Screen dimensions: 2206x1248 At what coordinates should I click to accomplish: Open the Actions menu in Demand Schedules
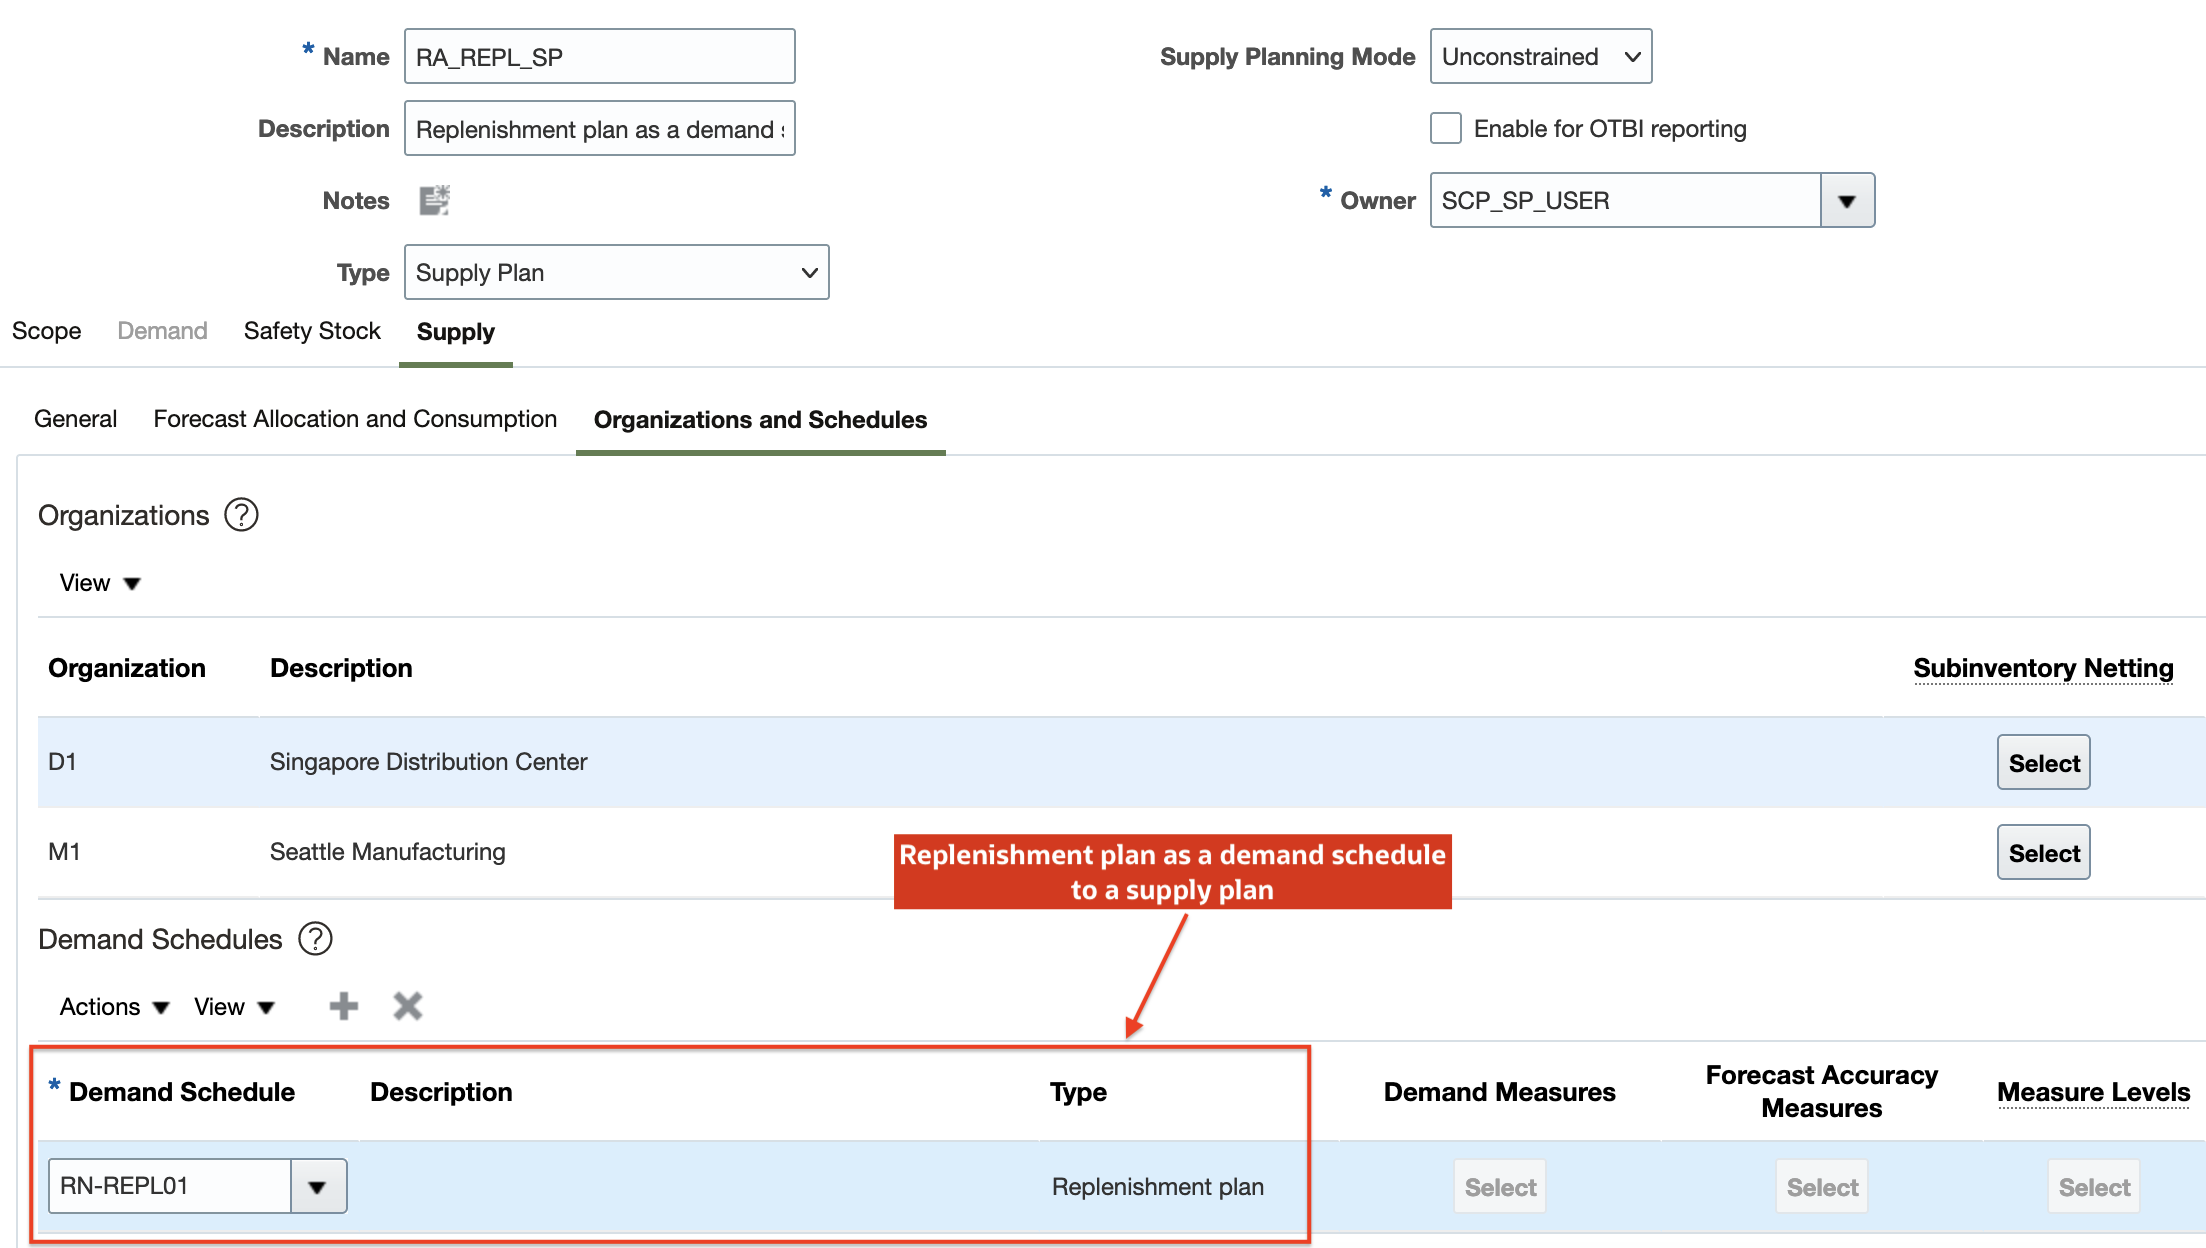[113, 1007]
